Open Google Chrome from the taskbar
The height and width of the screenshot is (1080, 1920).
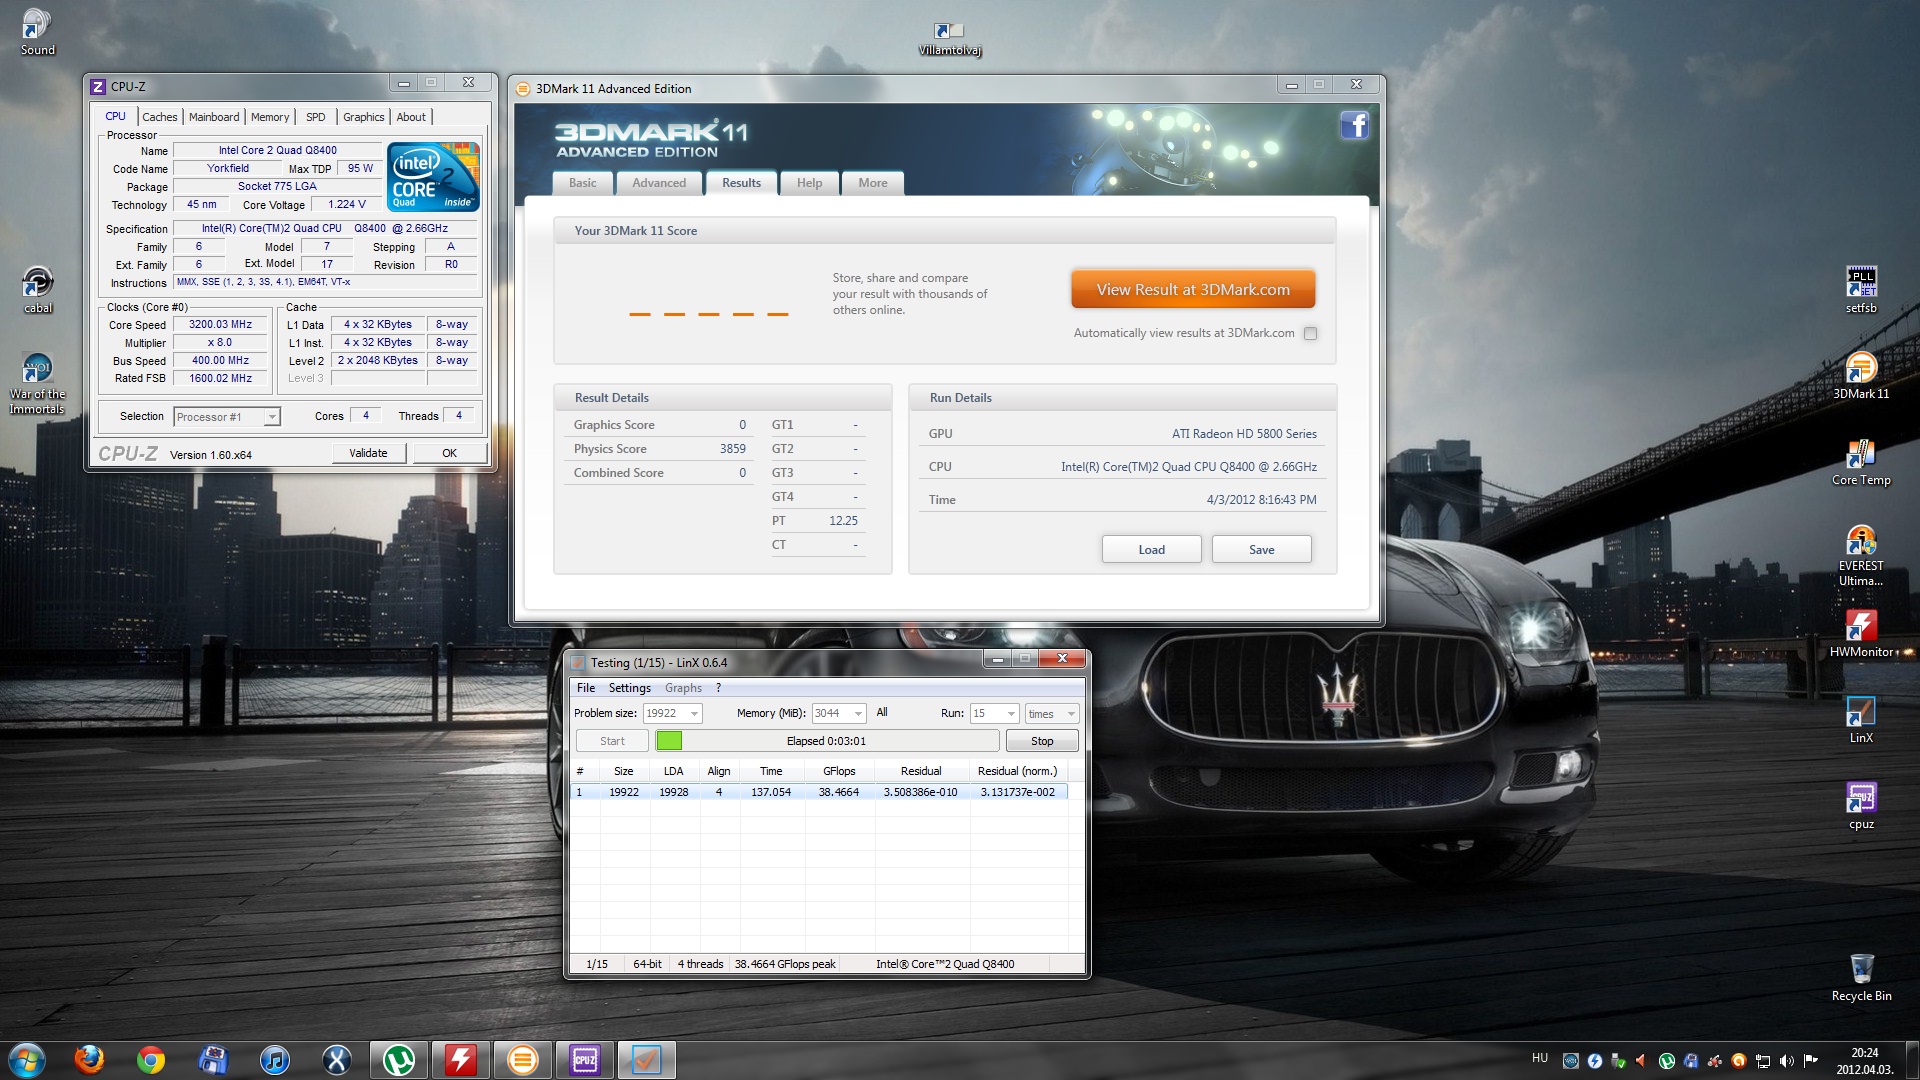(151, 1059)
